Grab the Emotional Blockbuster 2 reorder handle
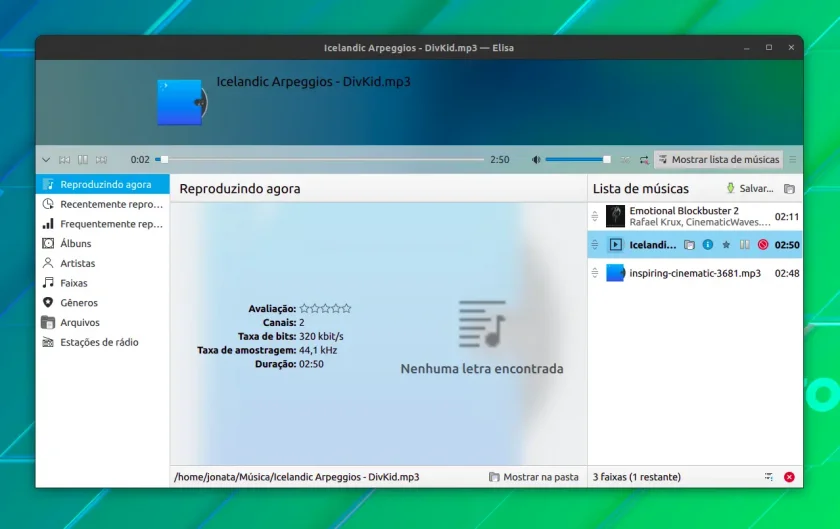 [595, 217]
